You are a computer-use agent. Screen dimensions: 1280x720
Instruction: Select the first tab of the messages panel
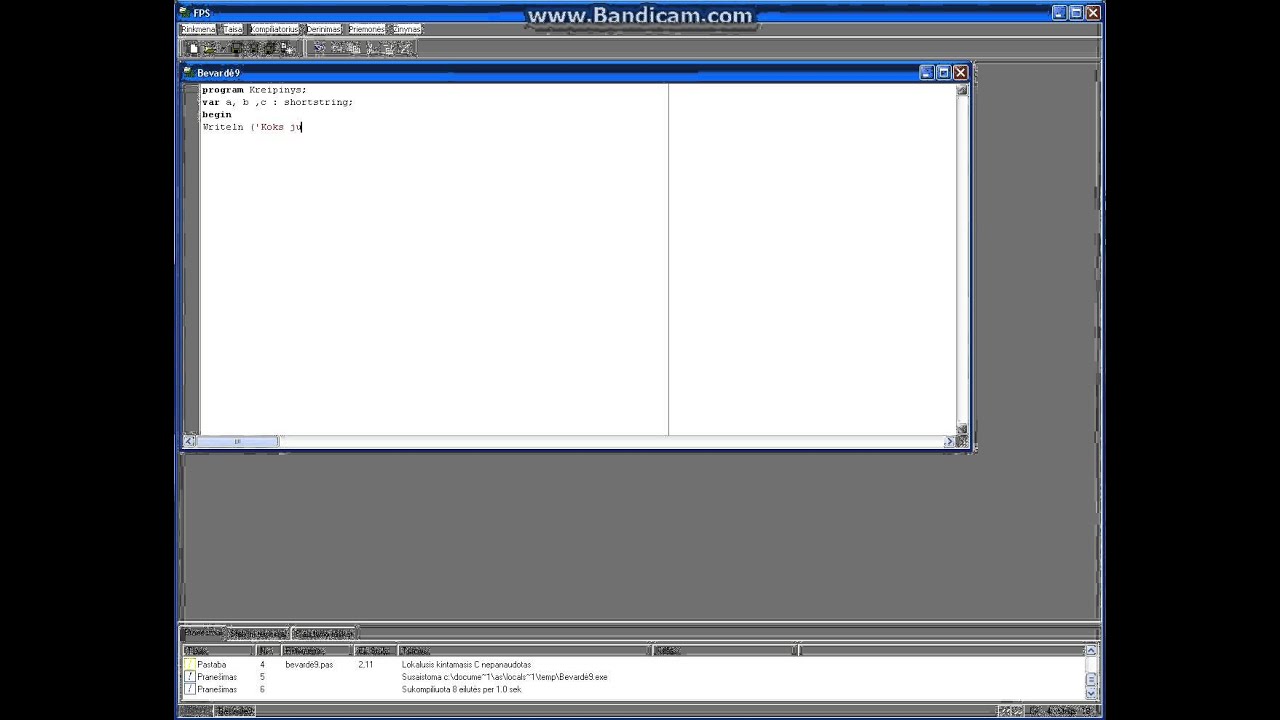(204, 633)
